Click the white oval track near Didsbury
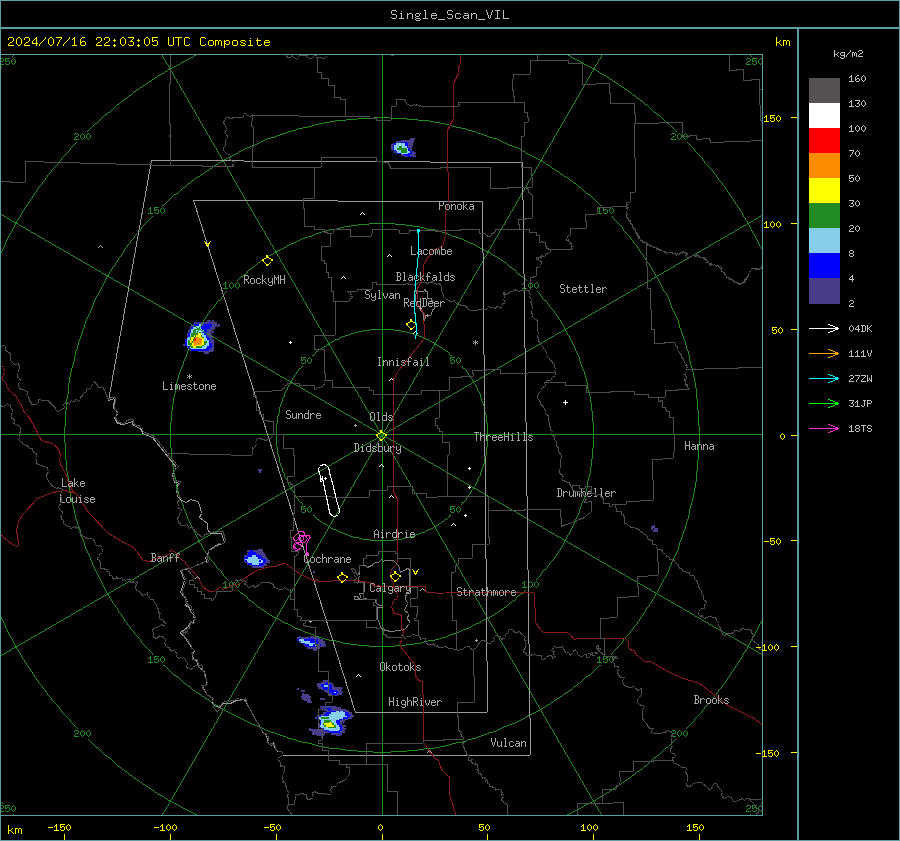This screenshot has height=841, width=900. [329, 490]
